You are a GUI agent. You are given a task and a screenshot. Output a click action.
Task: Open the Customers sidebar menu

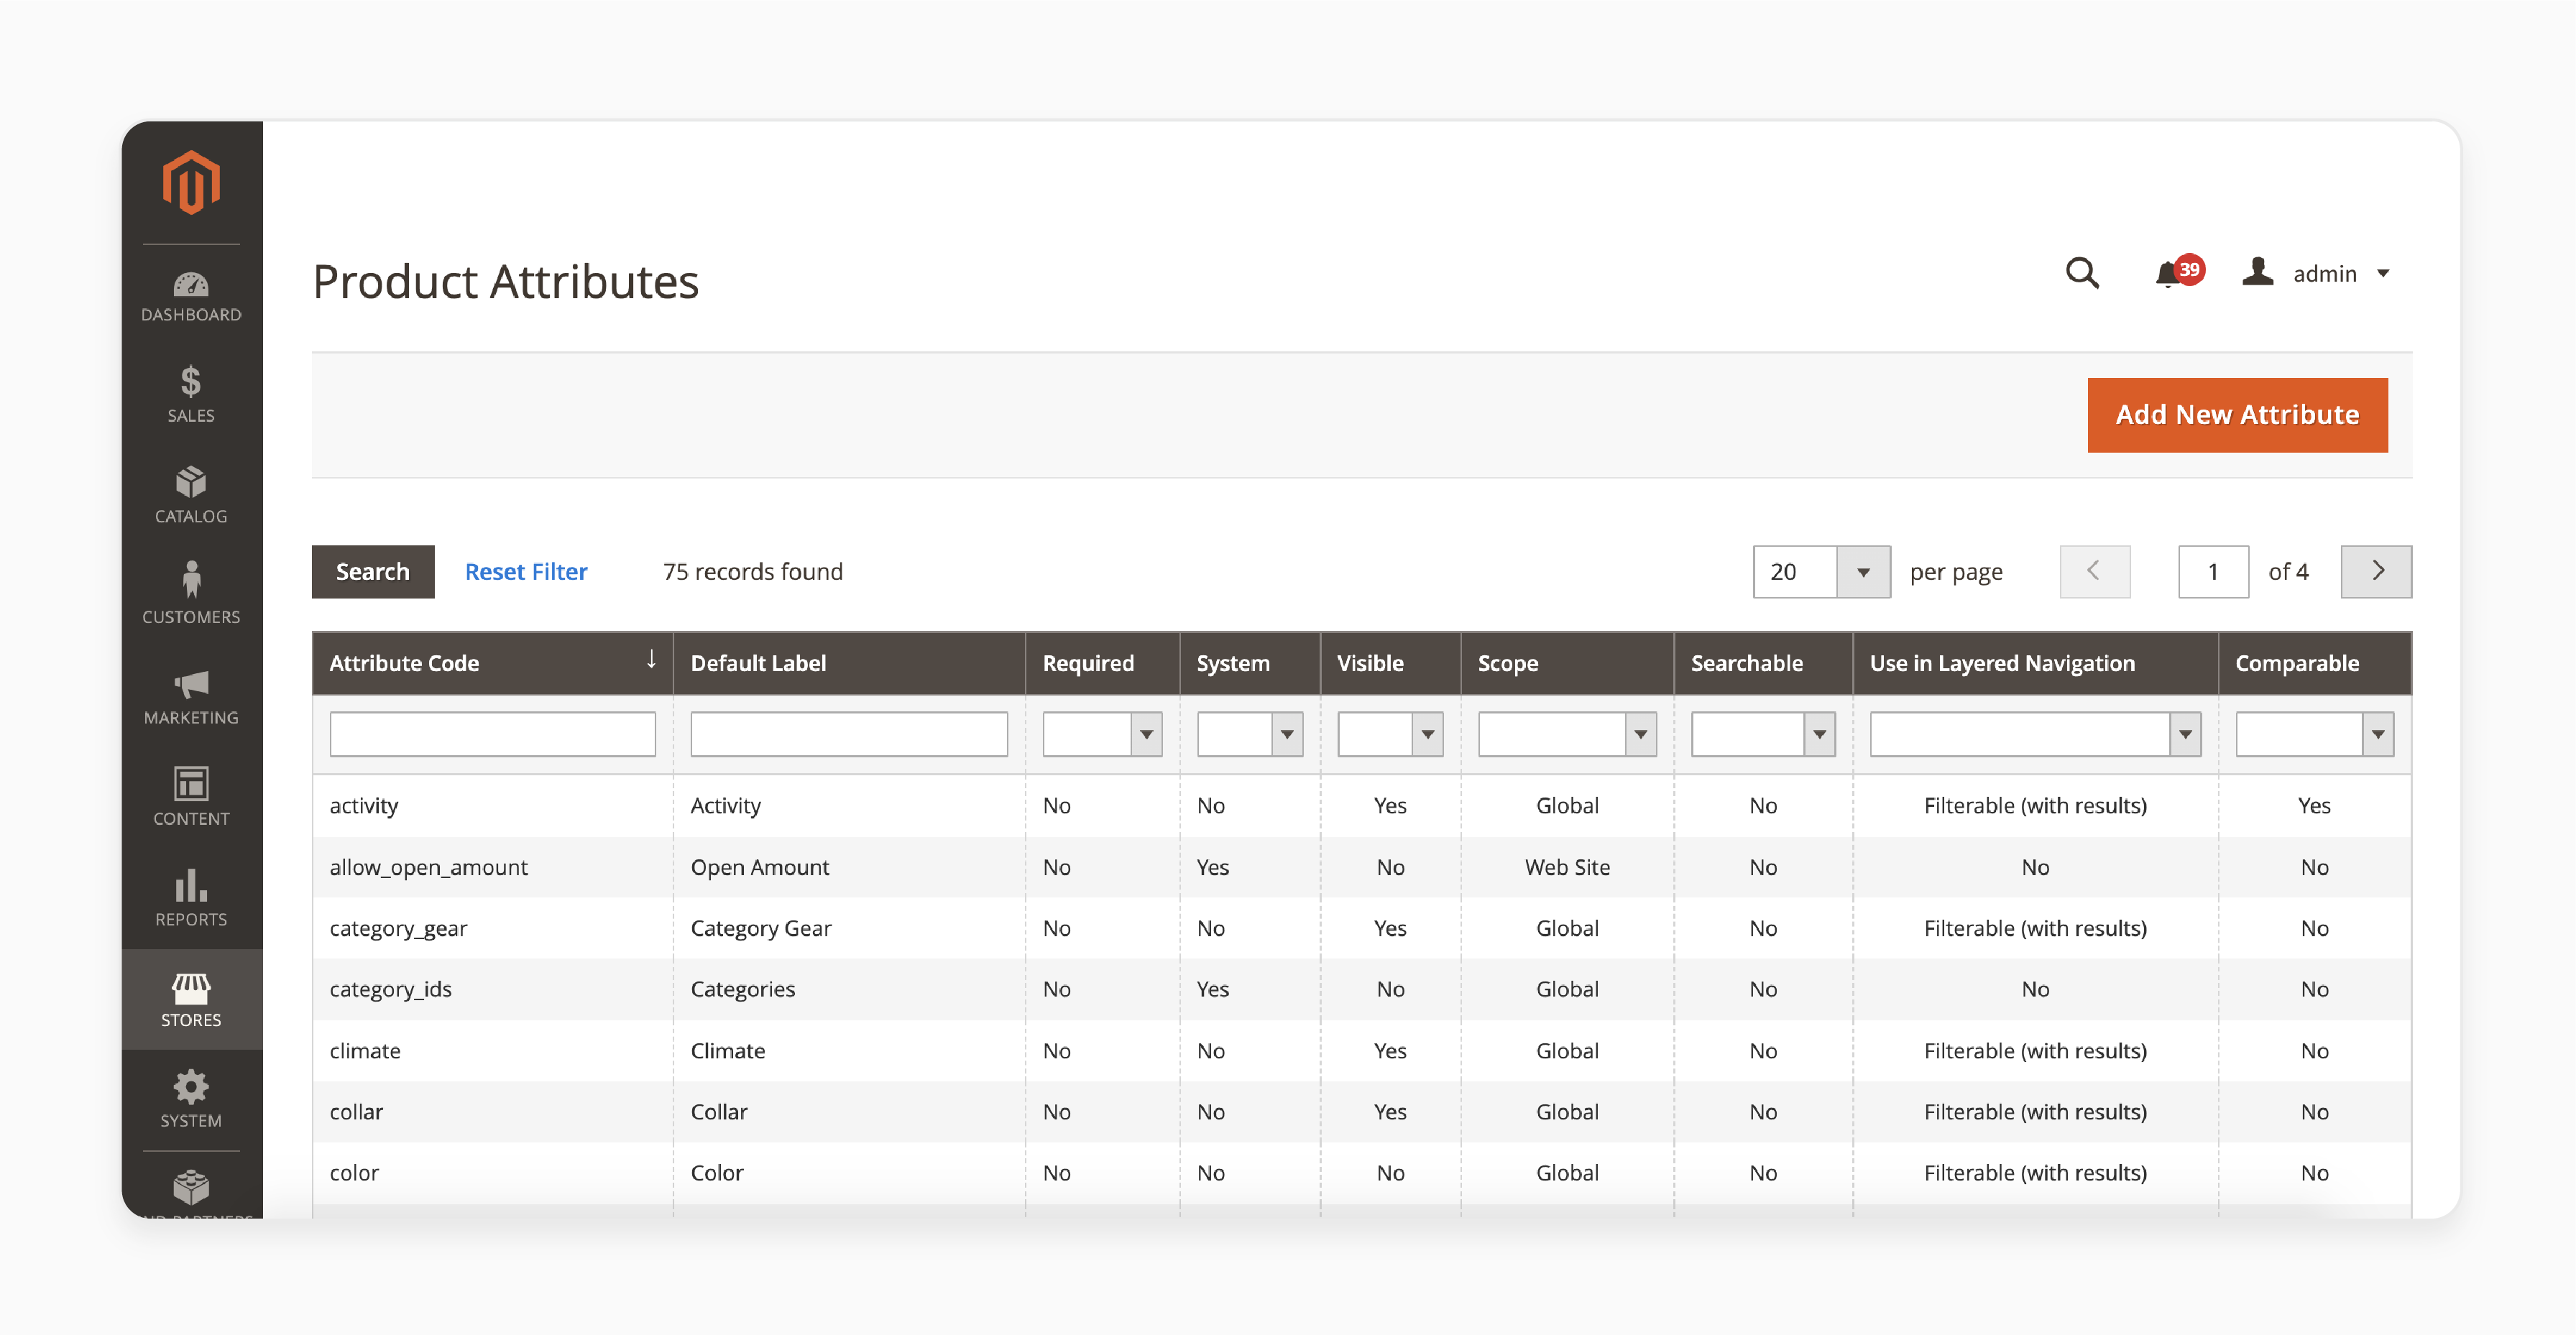tap(191, 595)
